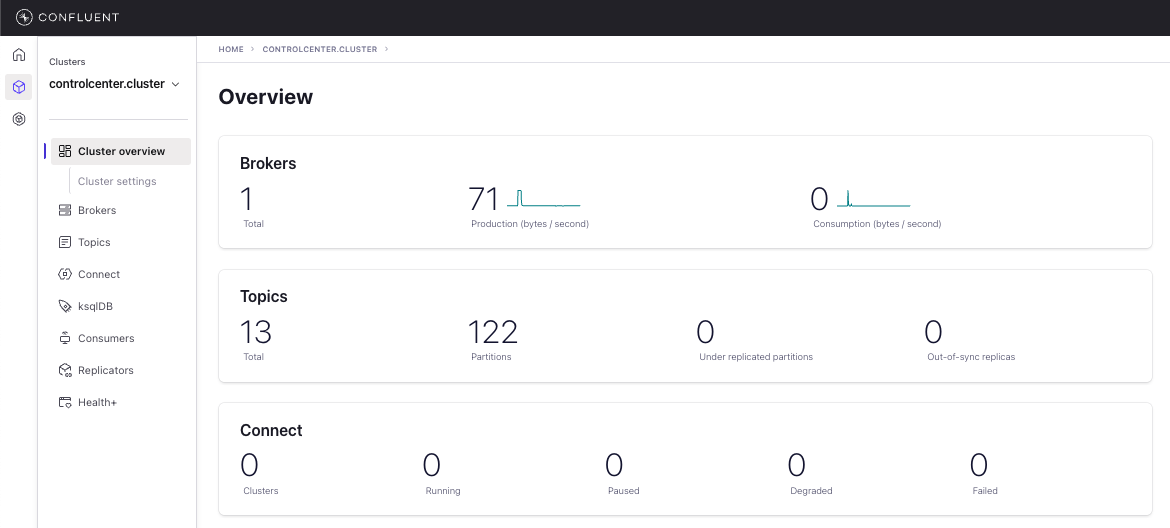Open Cluster overview menu item
1170x528 pixels.
point(121,151)
